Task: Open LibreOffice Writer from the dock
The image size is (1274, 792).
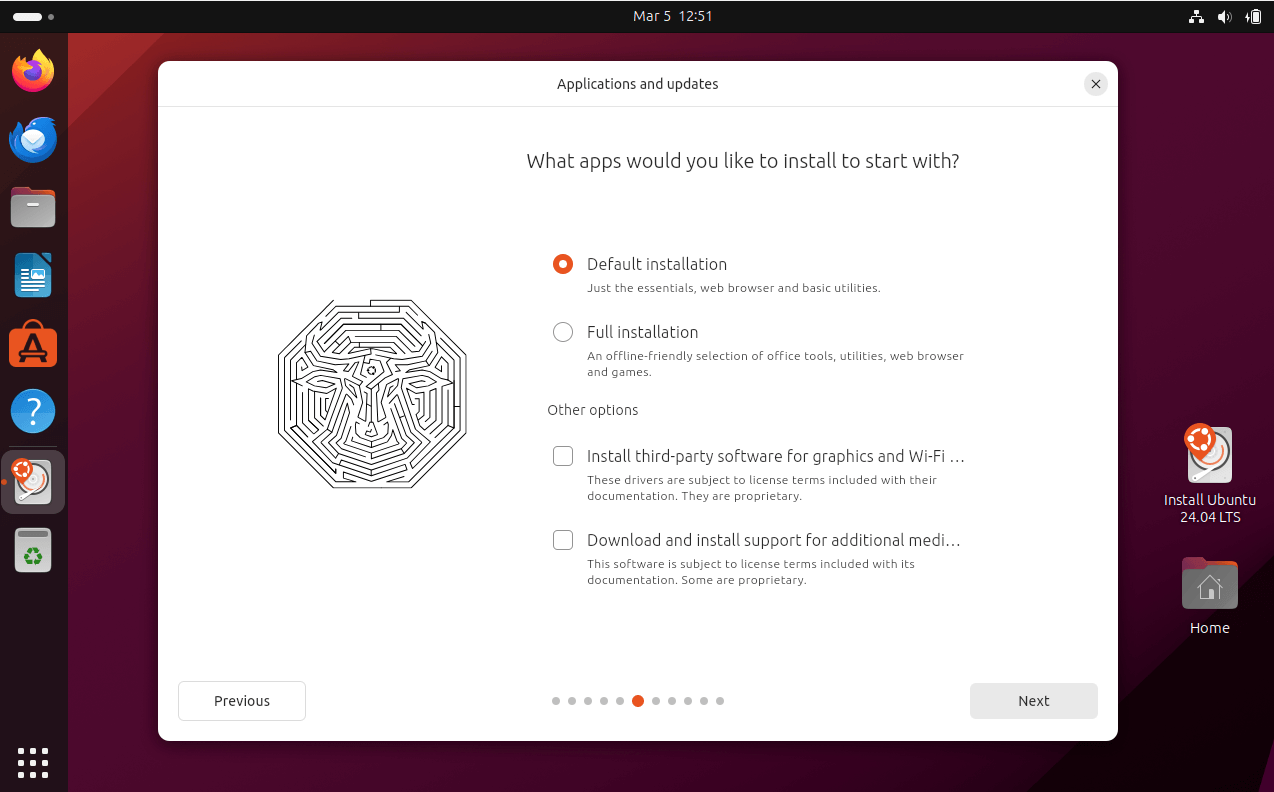Action: [33, 275]
